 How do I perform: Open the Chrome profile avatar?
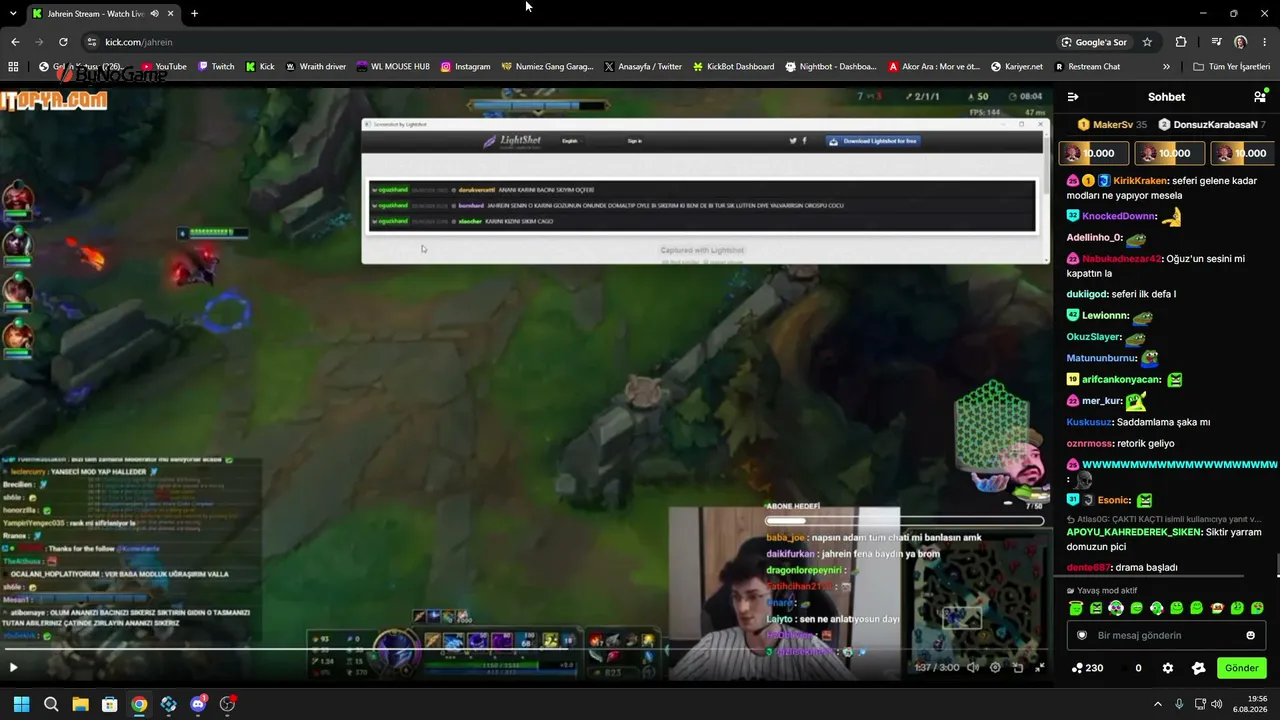[x=1240, y=42]
